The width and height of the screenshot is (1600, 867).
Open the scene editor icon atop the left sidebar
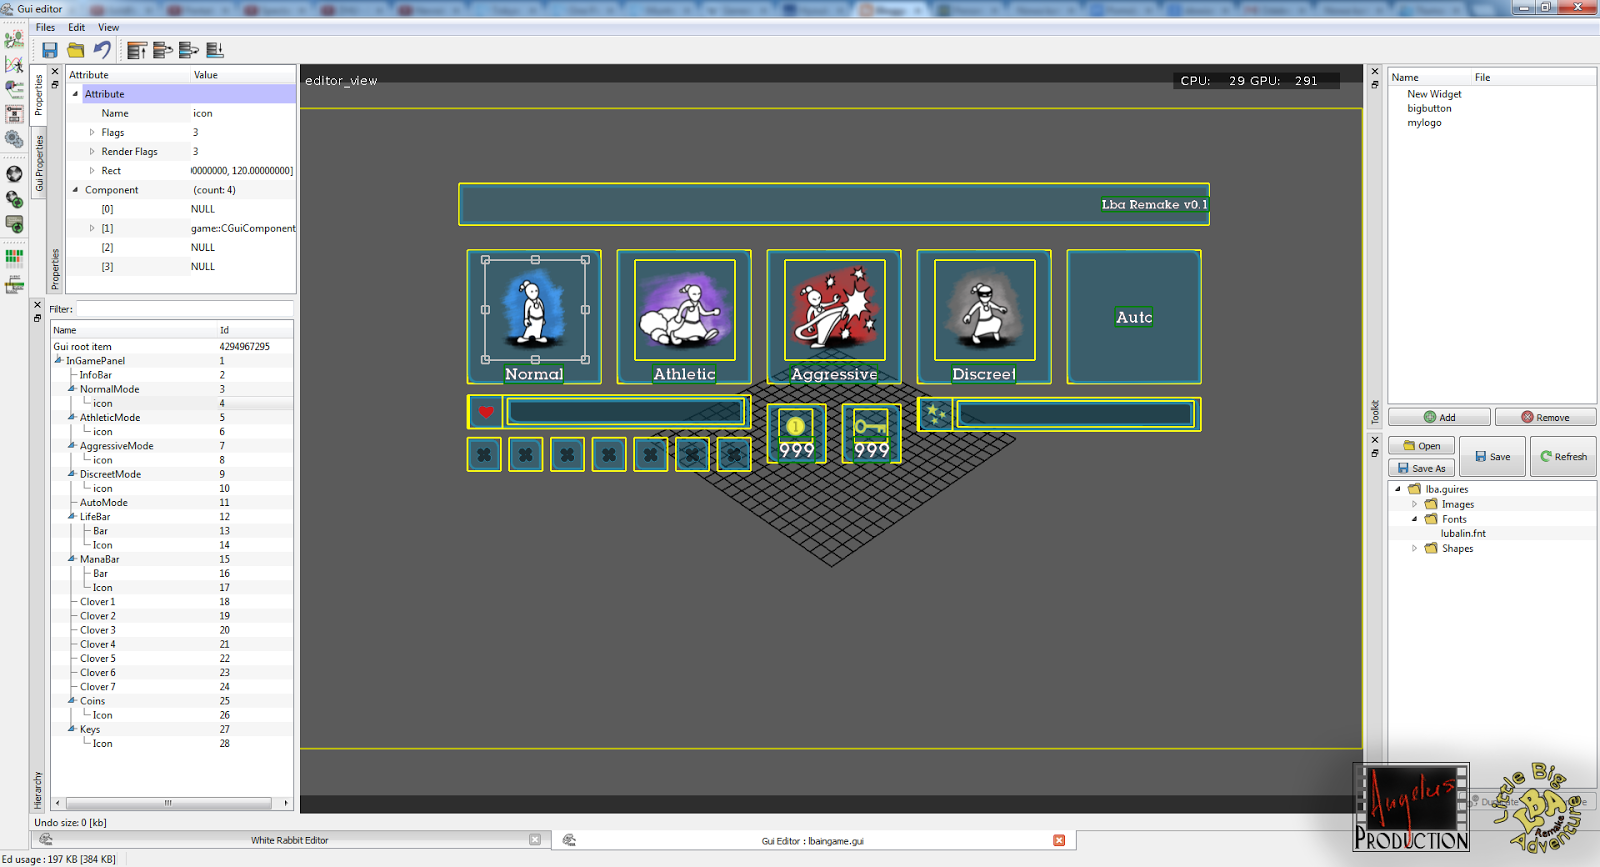pyautogui.click(x=14, y=40)
